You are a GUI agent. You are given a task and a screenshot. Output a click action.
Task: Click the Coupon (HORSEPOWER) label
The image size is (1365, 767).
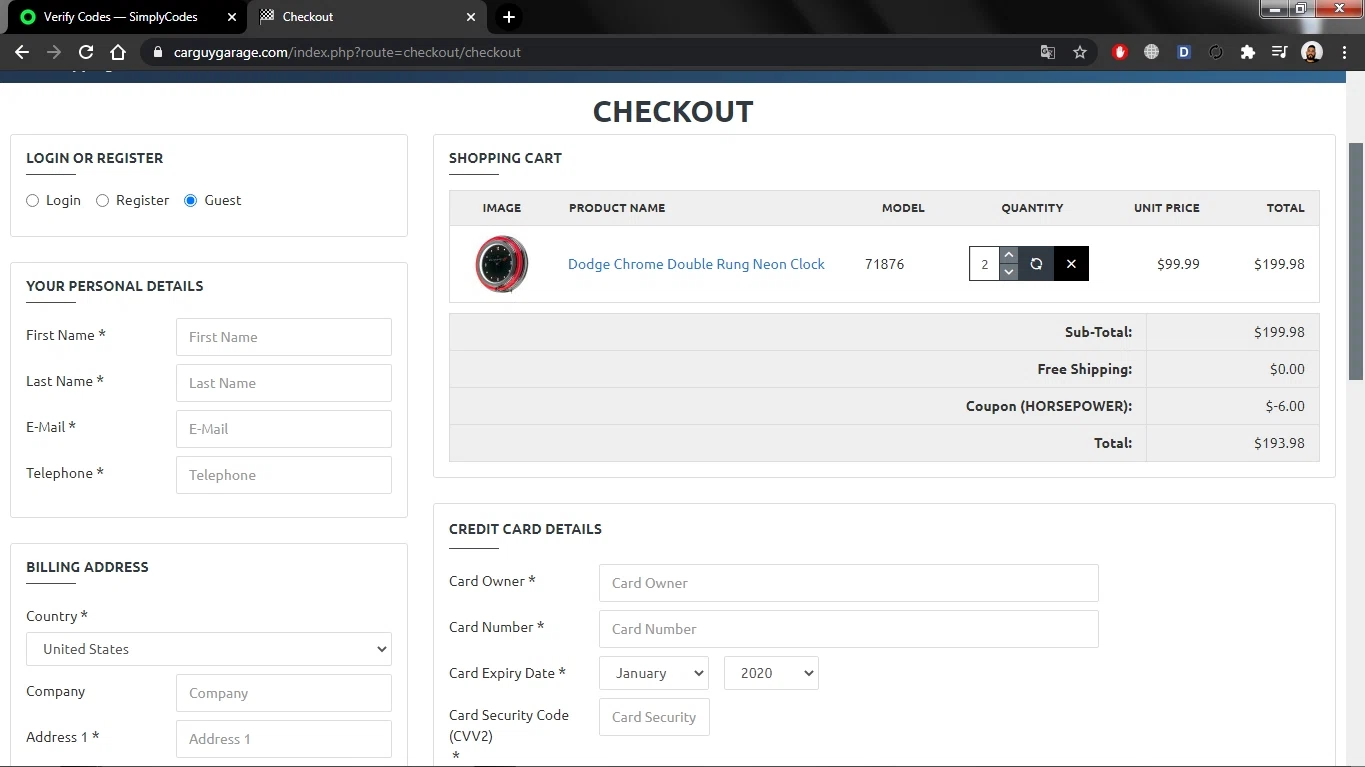tap(1049, 406)
